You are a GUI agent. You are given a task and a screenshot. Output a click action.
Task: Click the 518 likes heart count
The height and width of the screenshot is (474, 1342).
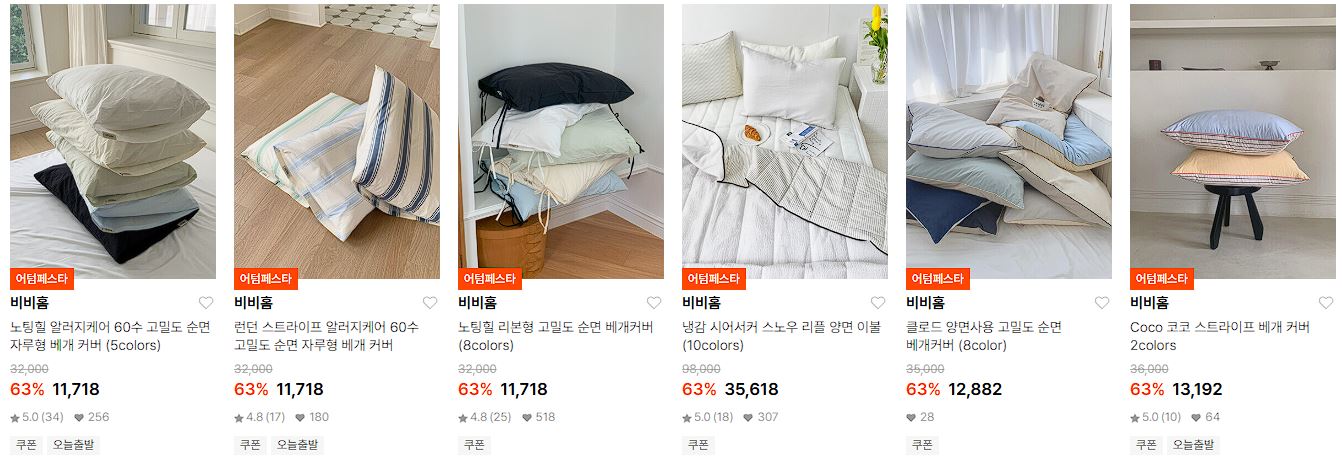point(540,417)
